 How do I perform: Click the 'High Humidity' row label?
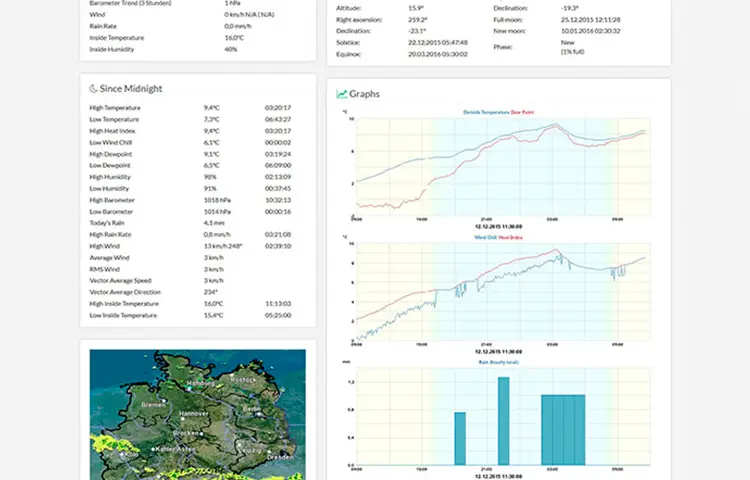point(110,177)
